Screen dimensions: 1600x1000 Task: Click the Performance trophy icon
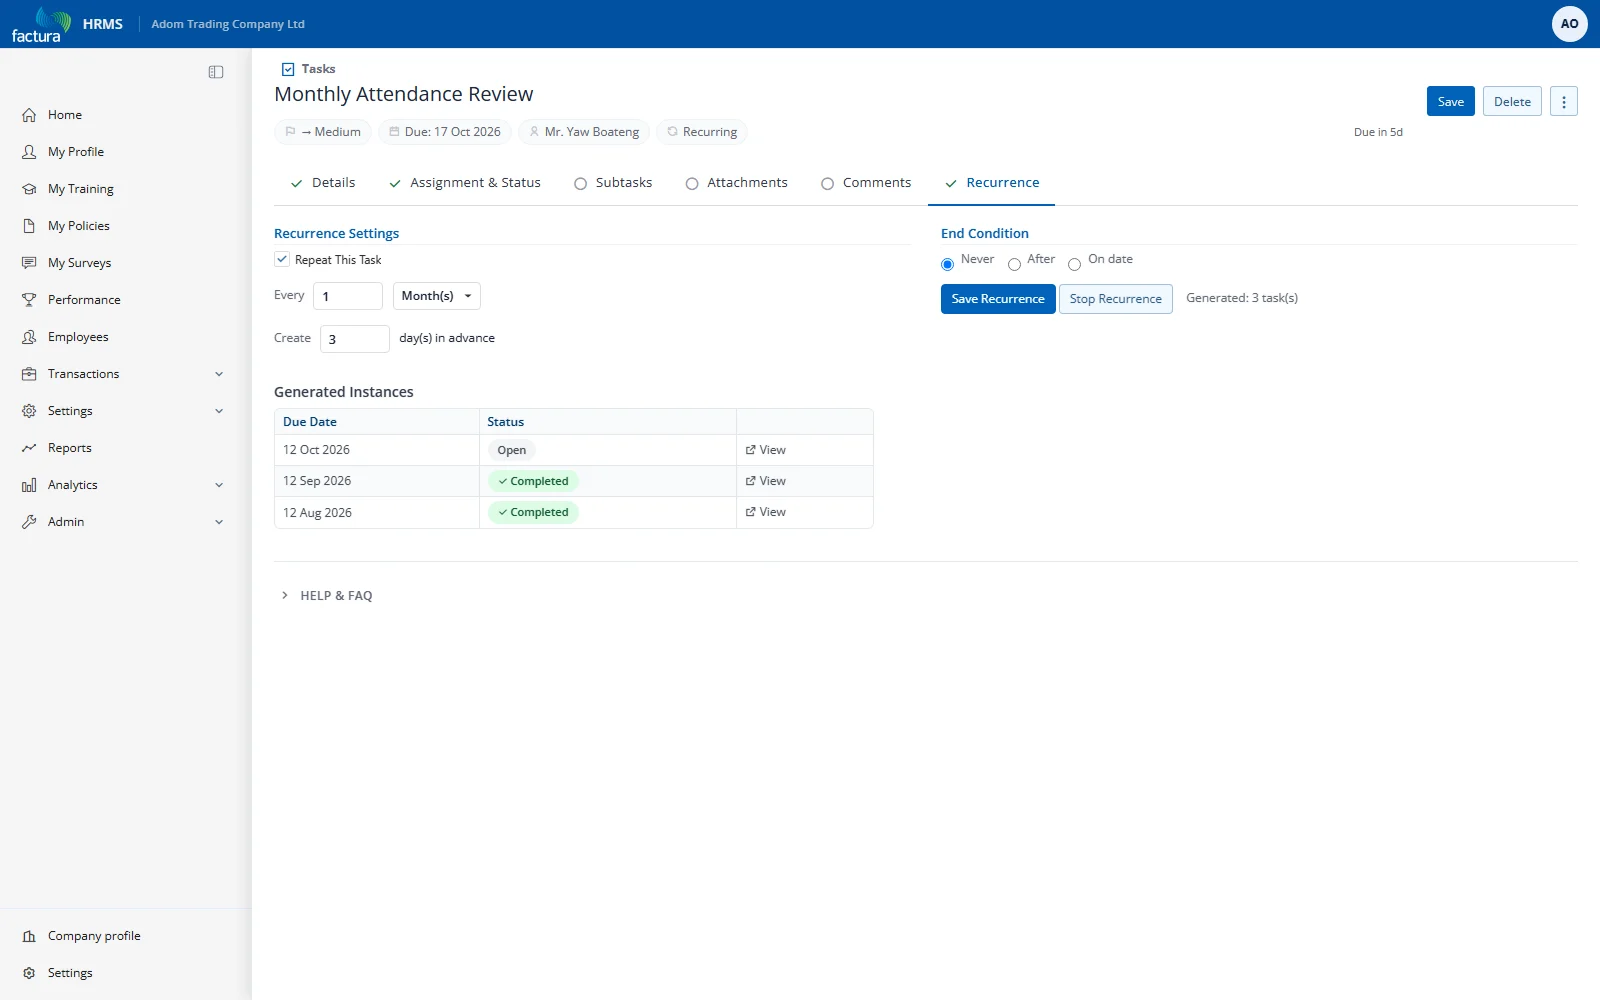click(x=29, y=300)
